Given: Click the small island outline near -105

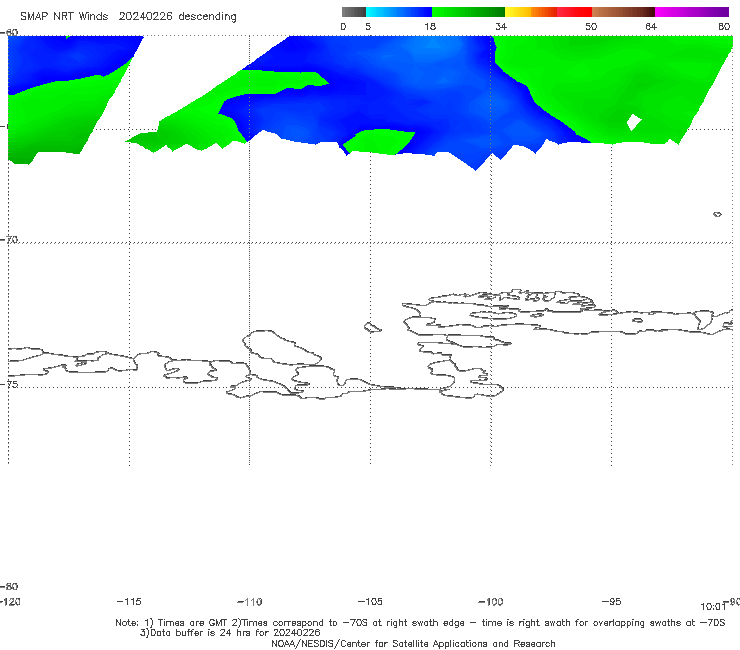Looking at the screenshot, I should [x=372, y=327].
